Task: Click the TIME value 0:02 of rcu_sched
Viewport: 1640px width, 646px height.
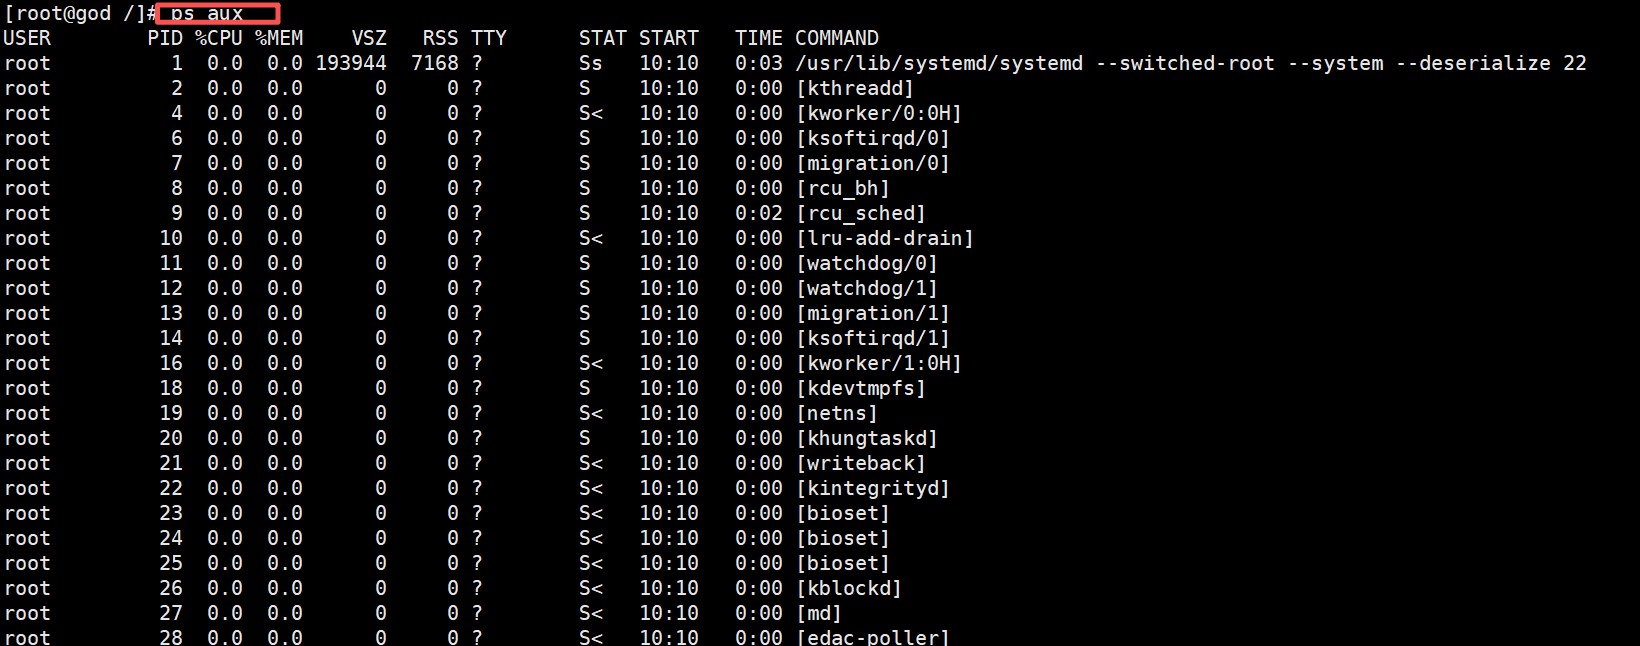Action: (x=759, y=213)
